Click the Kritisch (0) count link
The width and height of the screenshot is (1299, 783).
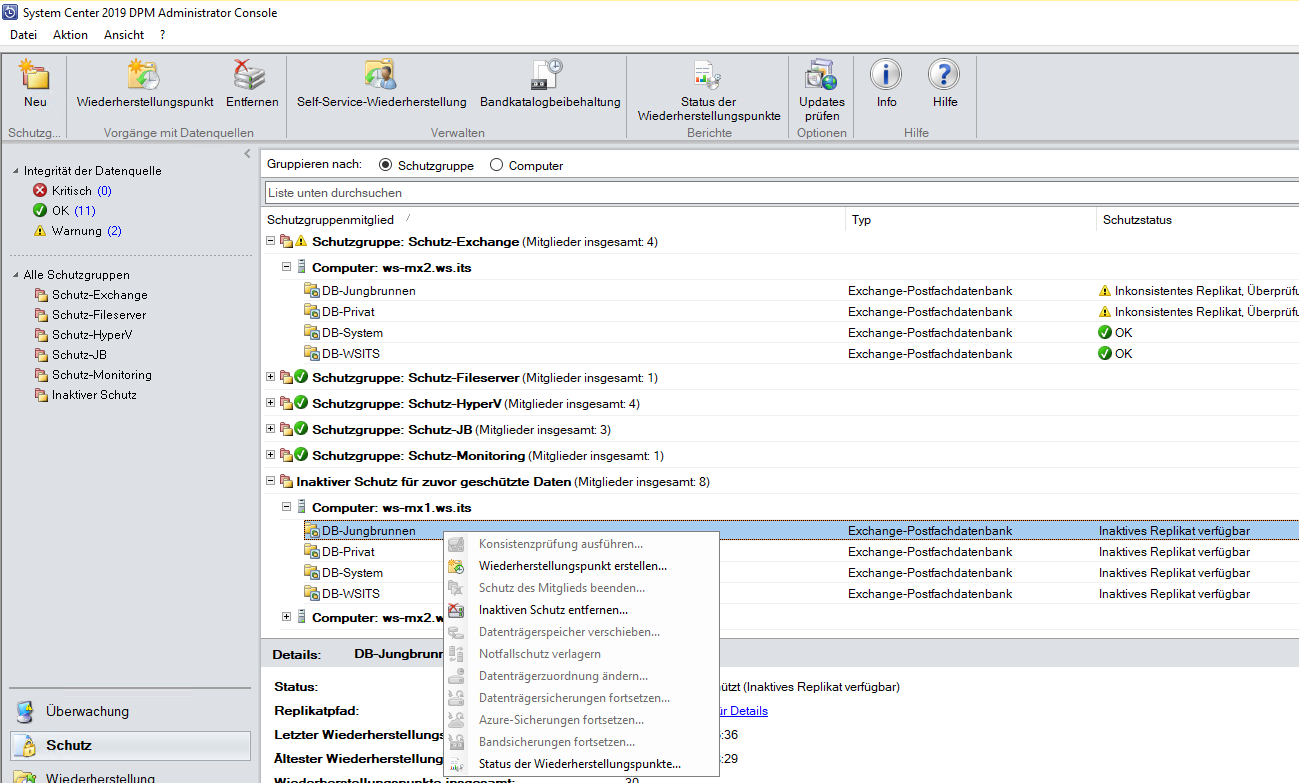tap(104, 191)
